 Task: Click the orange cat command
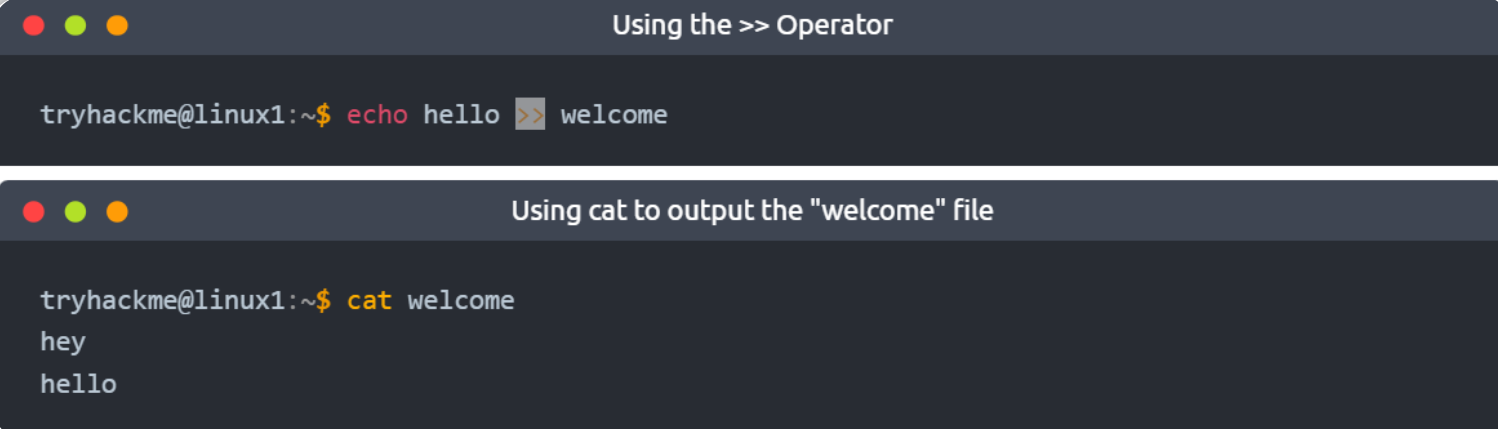coord(369,301)
